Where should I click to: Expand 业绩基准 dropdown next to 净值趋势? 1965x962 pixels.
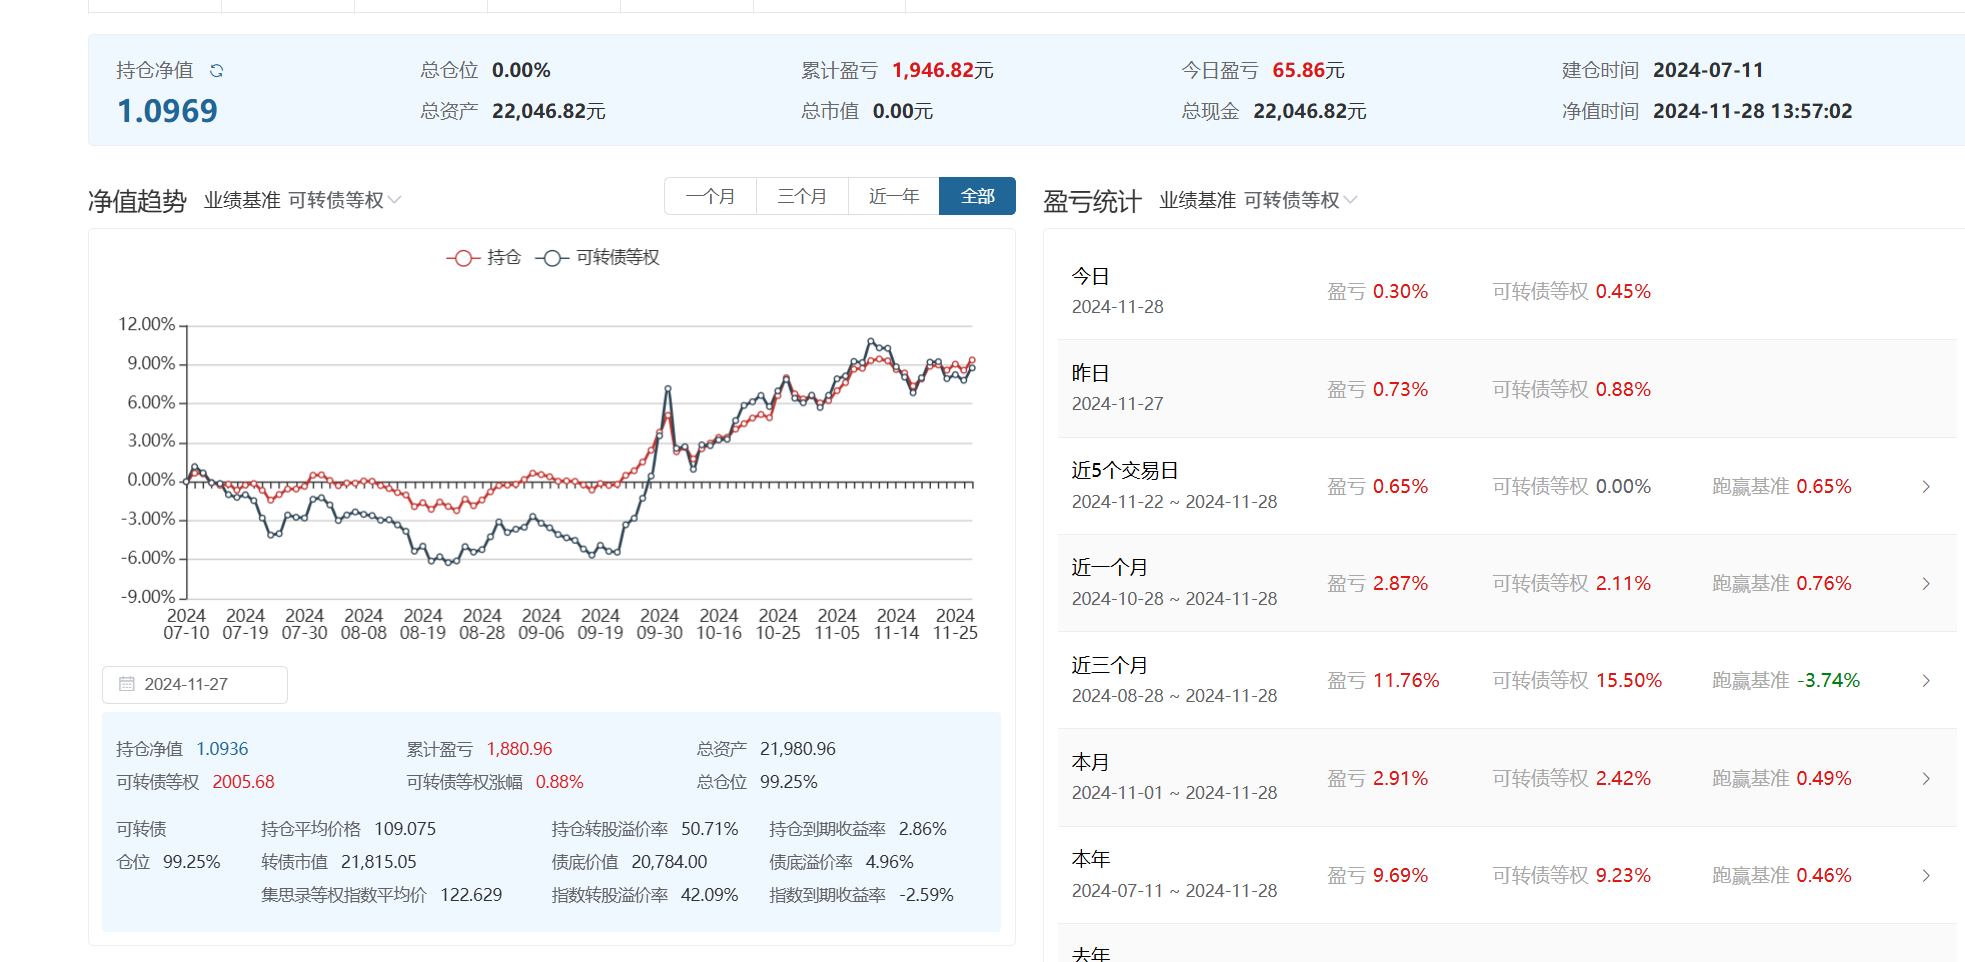345,200
